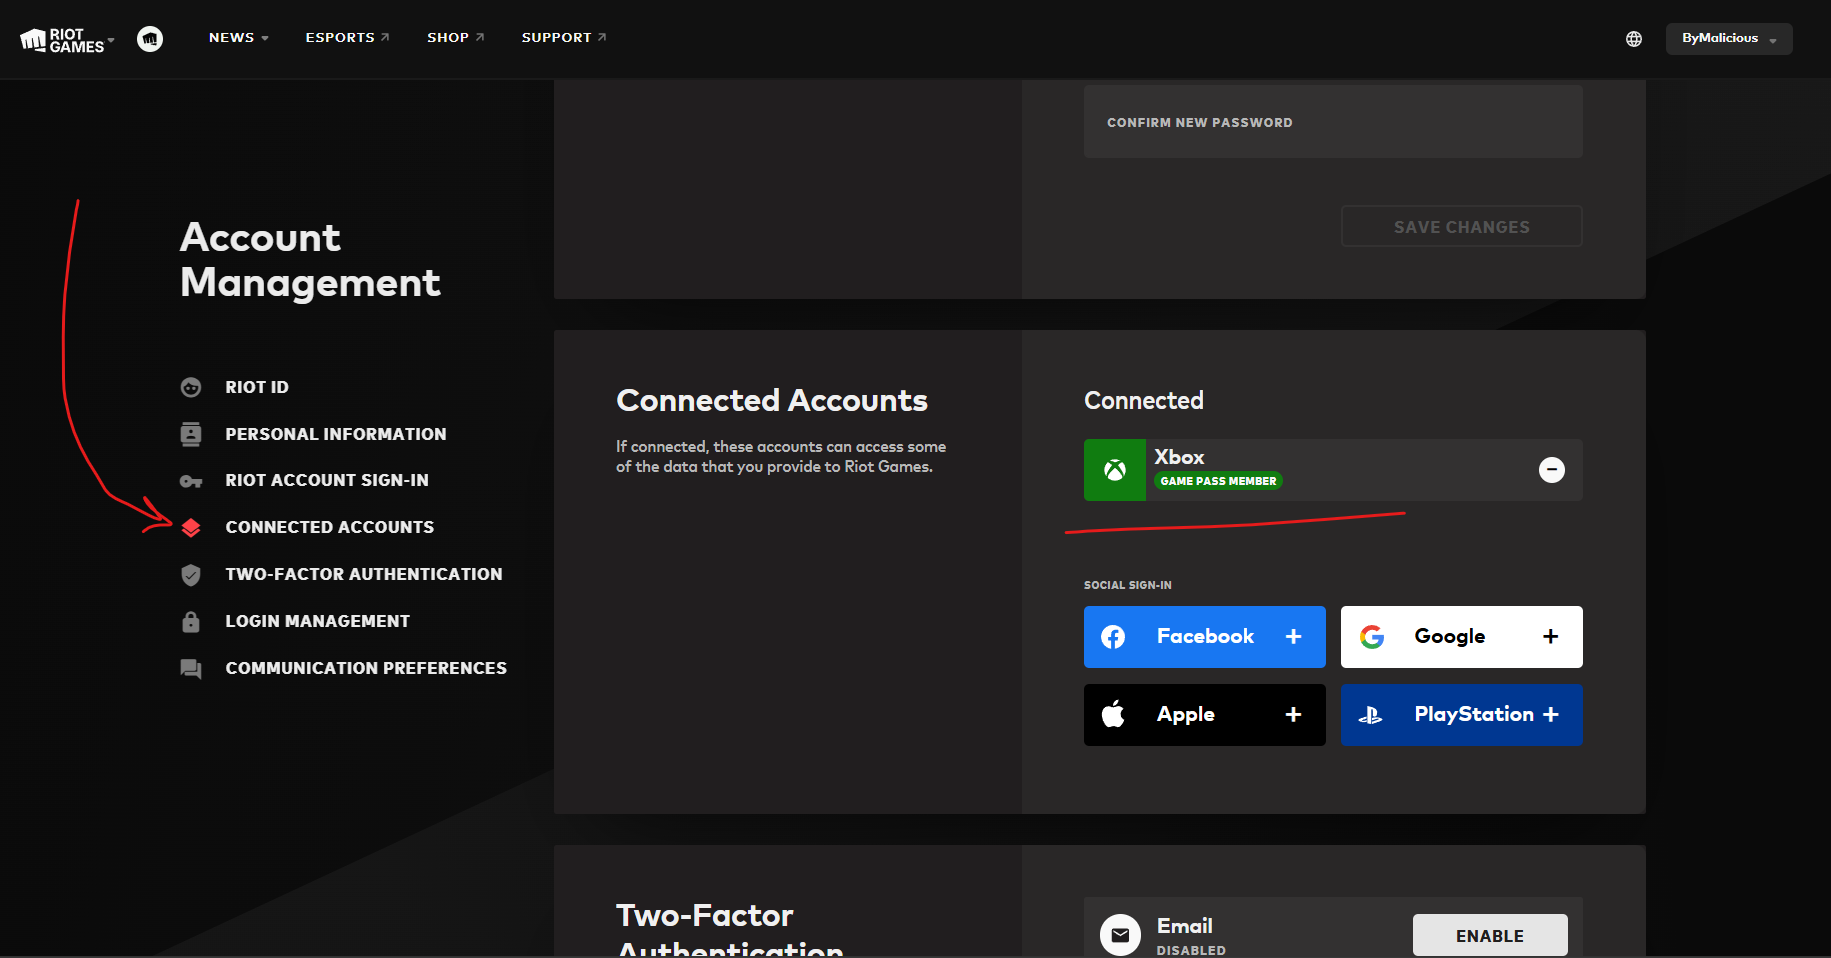Connect an Apple account
This screenshot has width=1831, height=958.
click(x=1205, y=714)
